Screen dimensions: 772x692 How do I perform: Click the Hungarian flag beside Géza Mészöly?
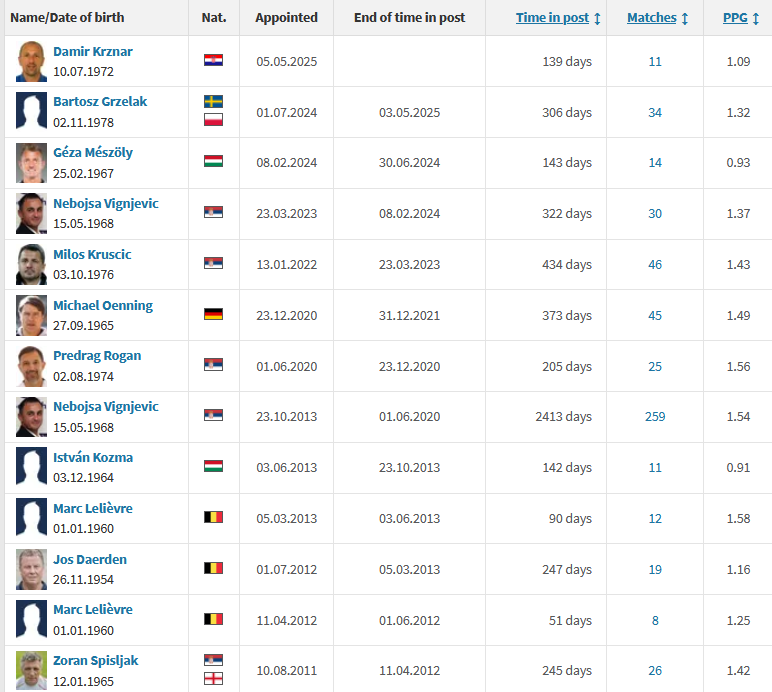pyautogui.click(x=213, y=161)
